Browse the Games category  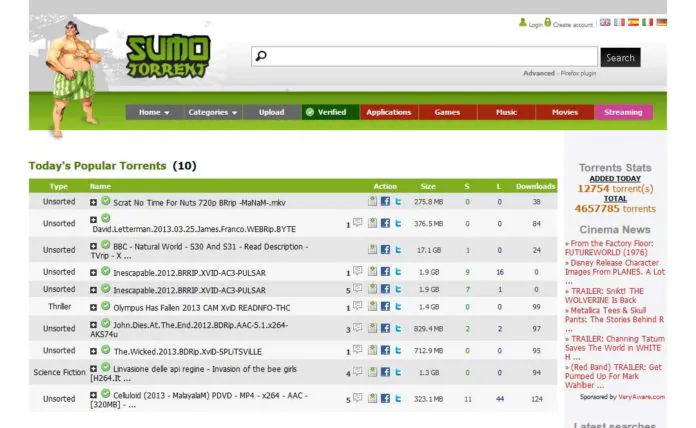[x=447, y=112]
